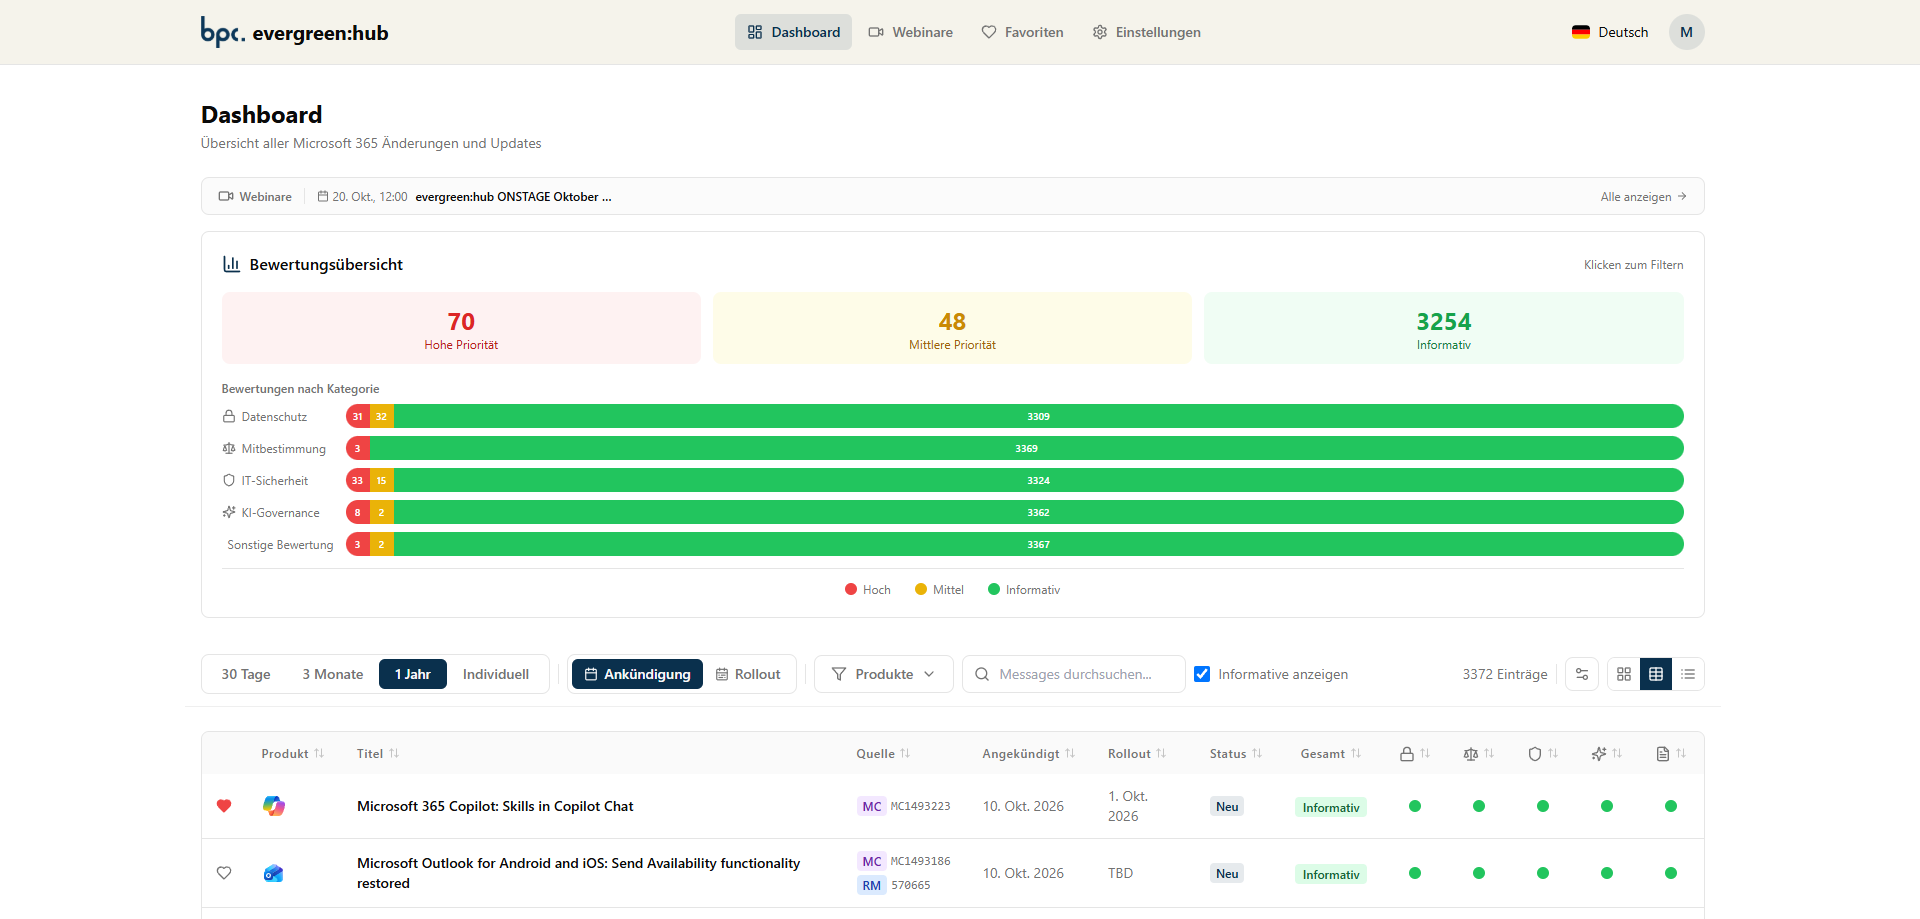Sort table by Gesamt column

click(x=1331, y=754)
